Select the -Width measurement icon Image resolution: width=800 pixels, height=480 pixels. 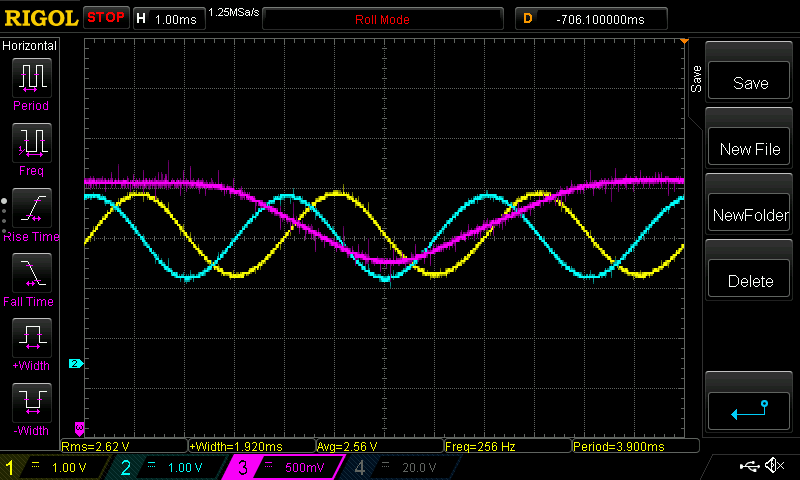[32, 402]
